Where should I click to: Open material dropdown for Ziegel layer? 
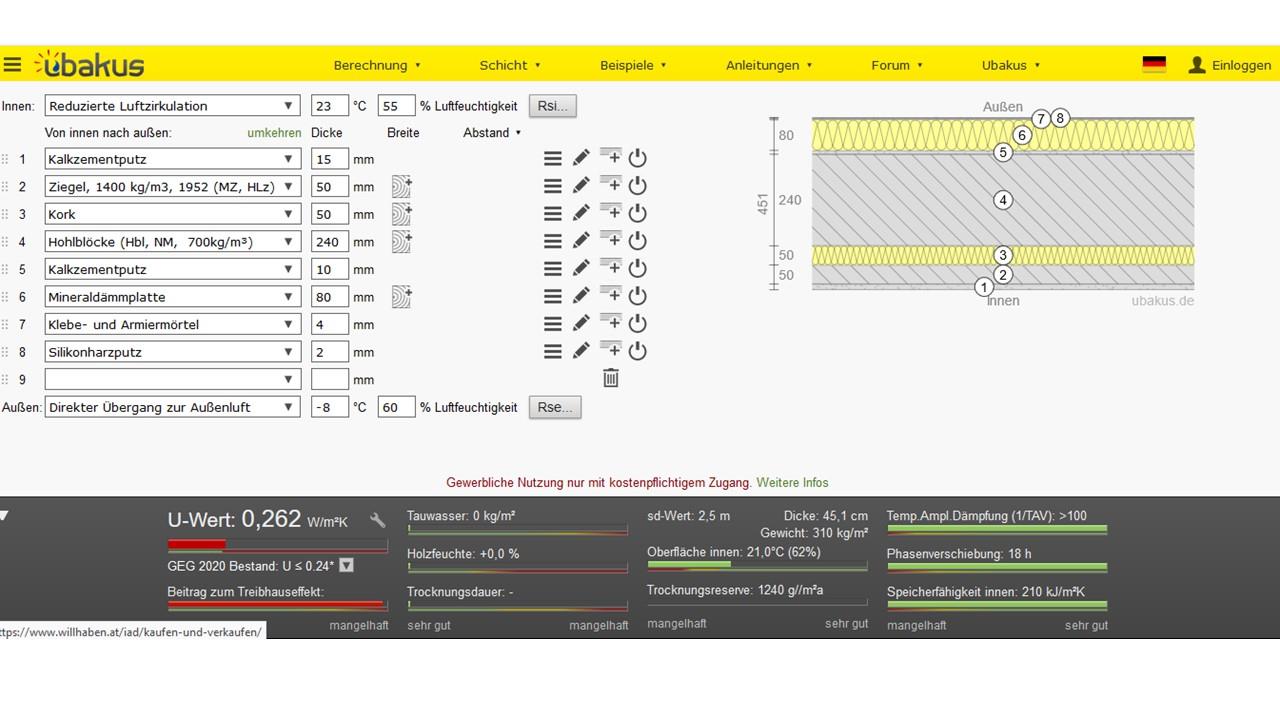pos(172,186)
